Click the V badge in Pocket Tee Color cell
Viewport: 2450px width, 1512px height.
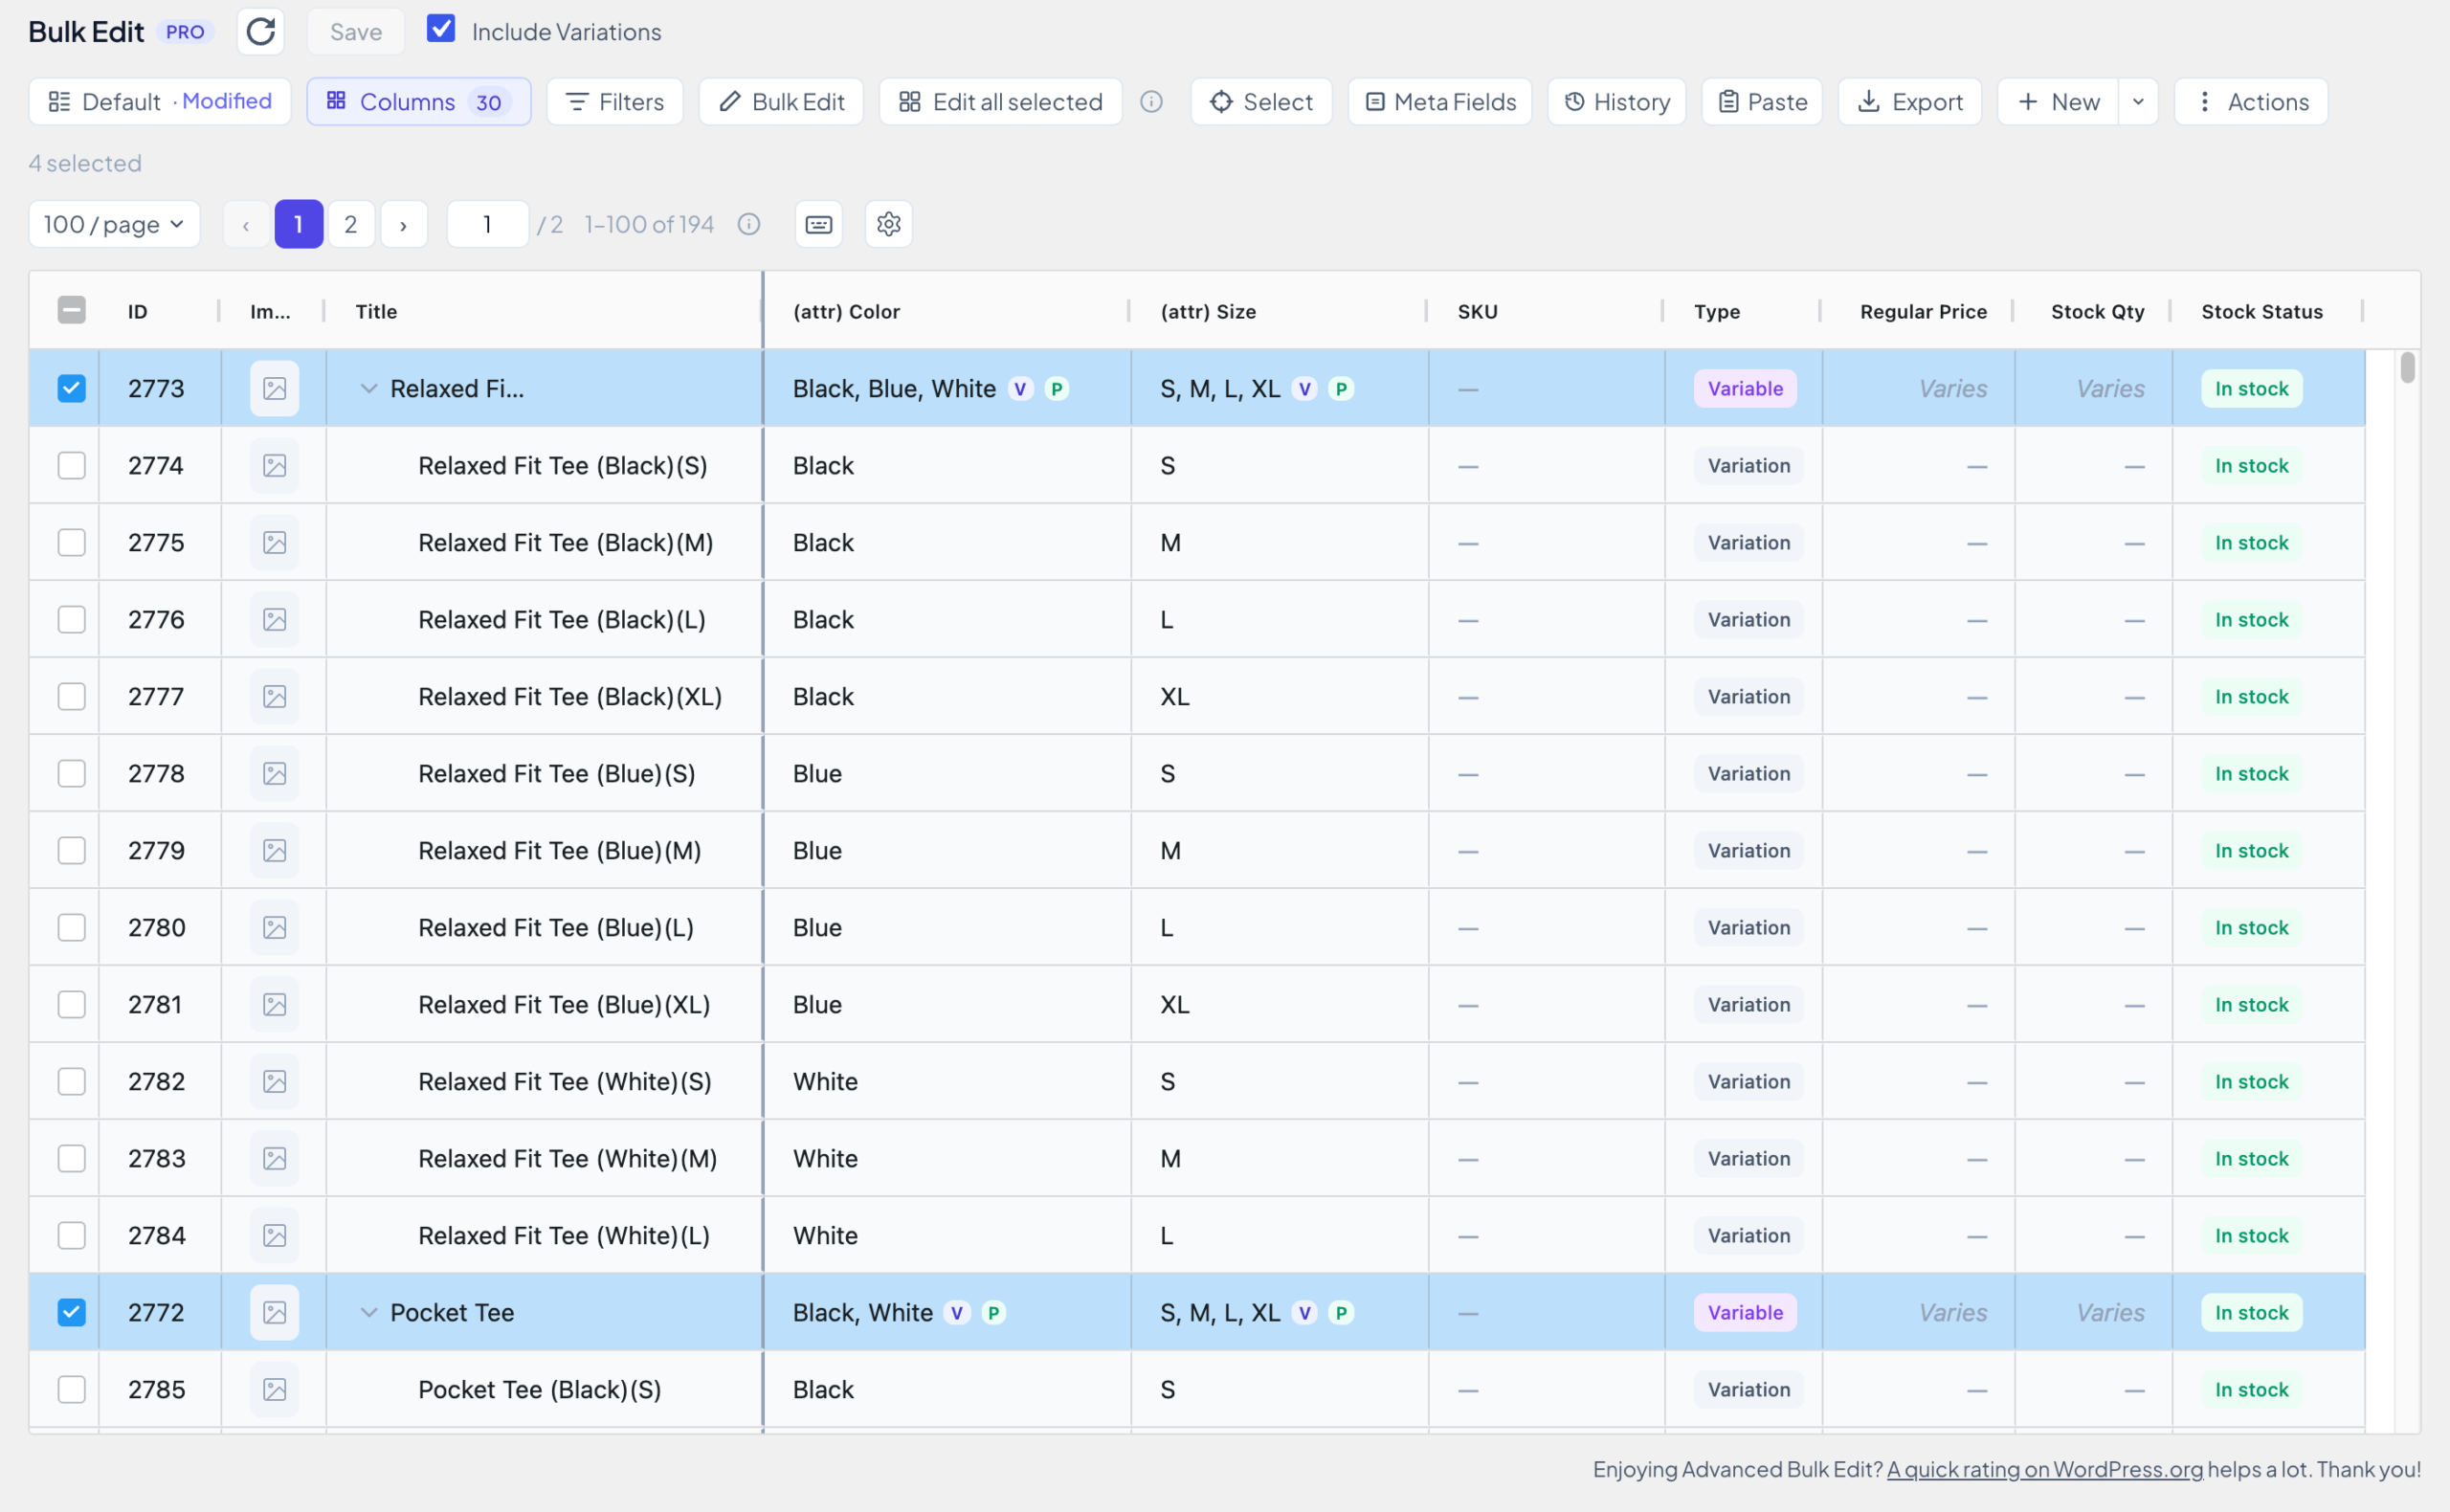point(957,1312)
